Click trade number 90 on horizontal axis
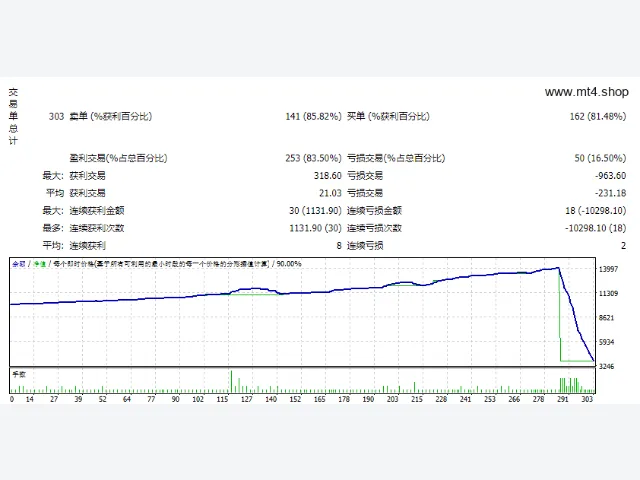The width and height of the screenshot is (640, 480). point(176,399)
